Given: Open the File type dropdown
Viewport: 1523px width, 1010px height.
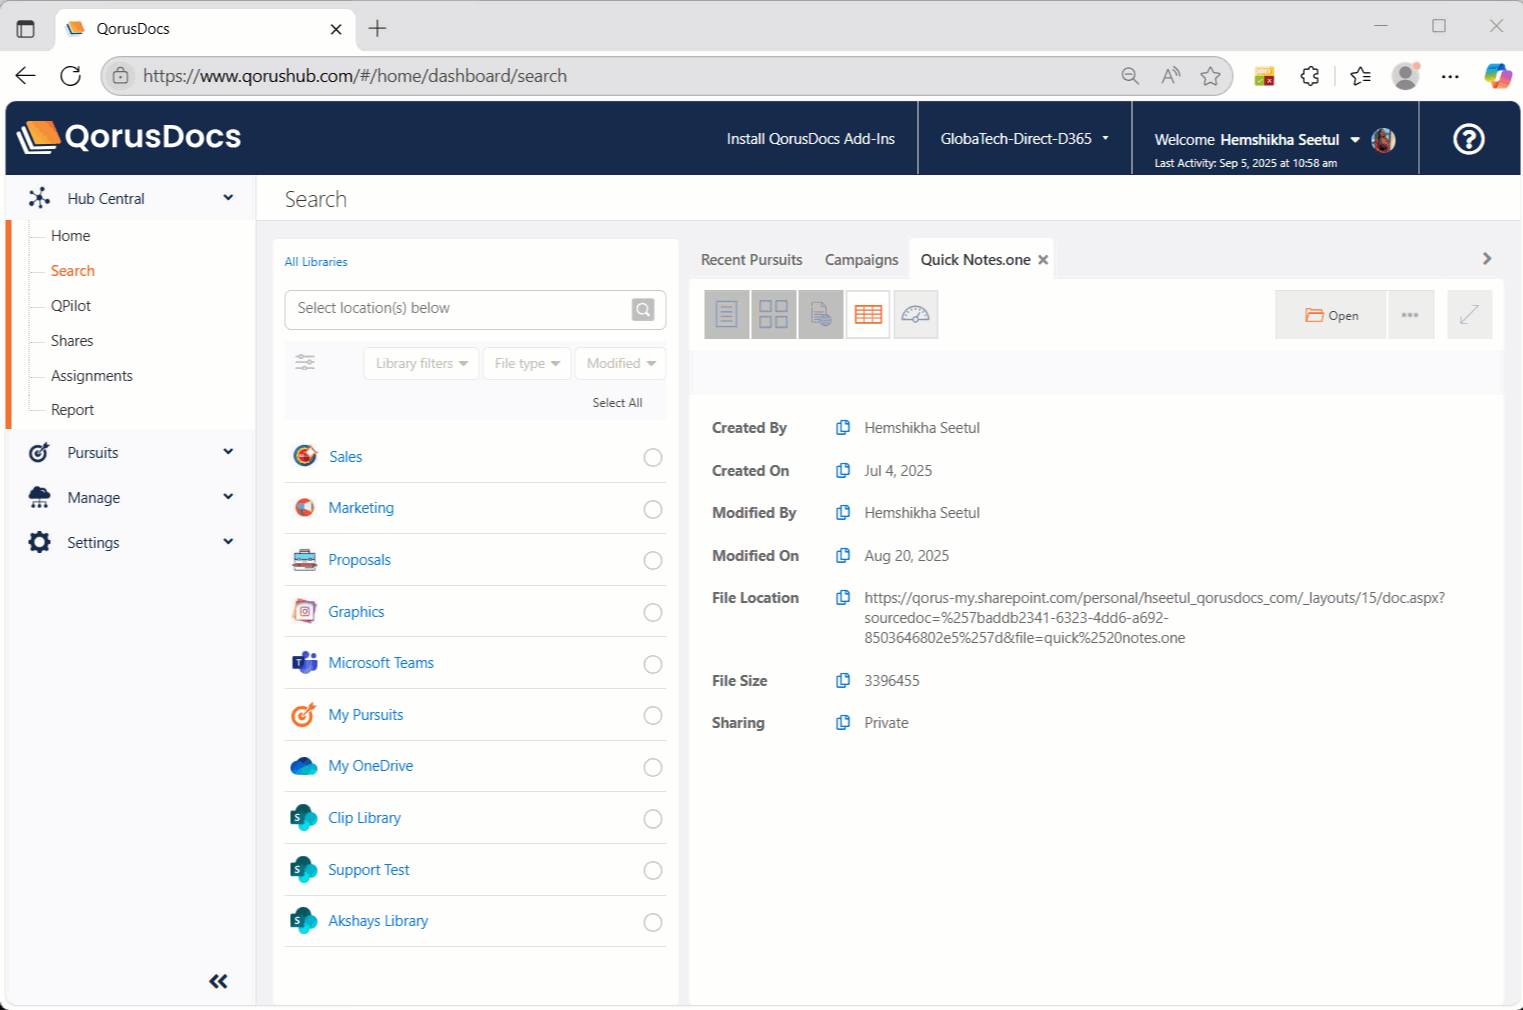Looking at the screenshot, I should pyautogui.click(x=526, y=364).
